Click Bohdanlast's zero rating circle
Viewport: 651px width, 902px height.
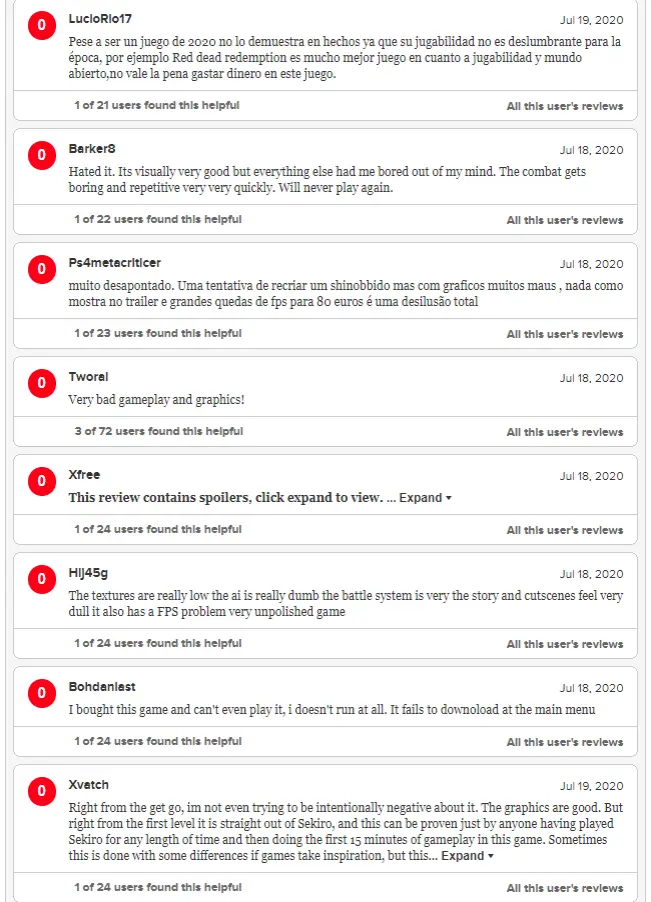tap(42, 693)
